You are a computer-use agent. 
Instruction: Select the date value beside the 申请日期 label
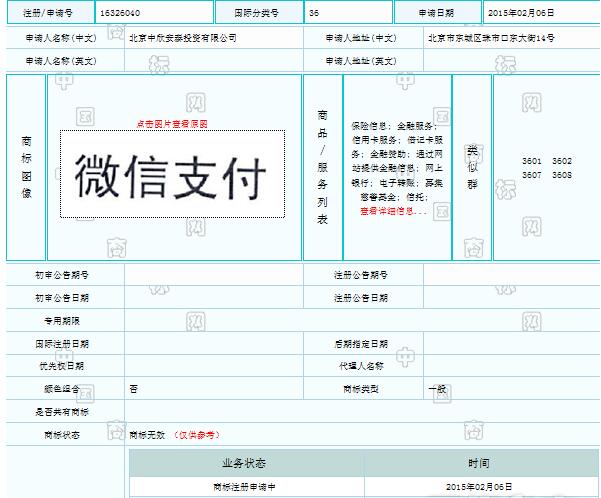pos(521,13)
